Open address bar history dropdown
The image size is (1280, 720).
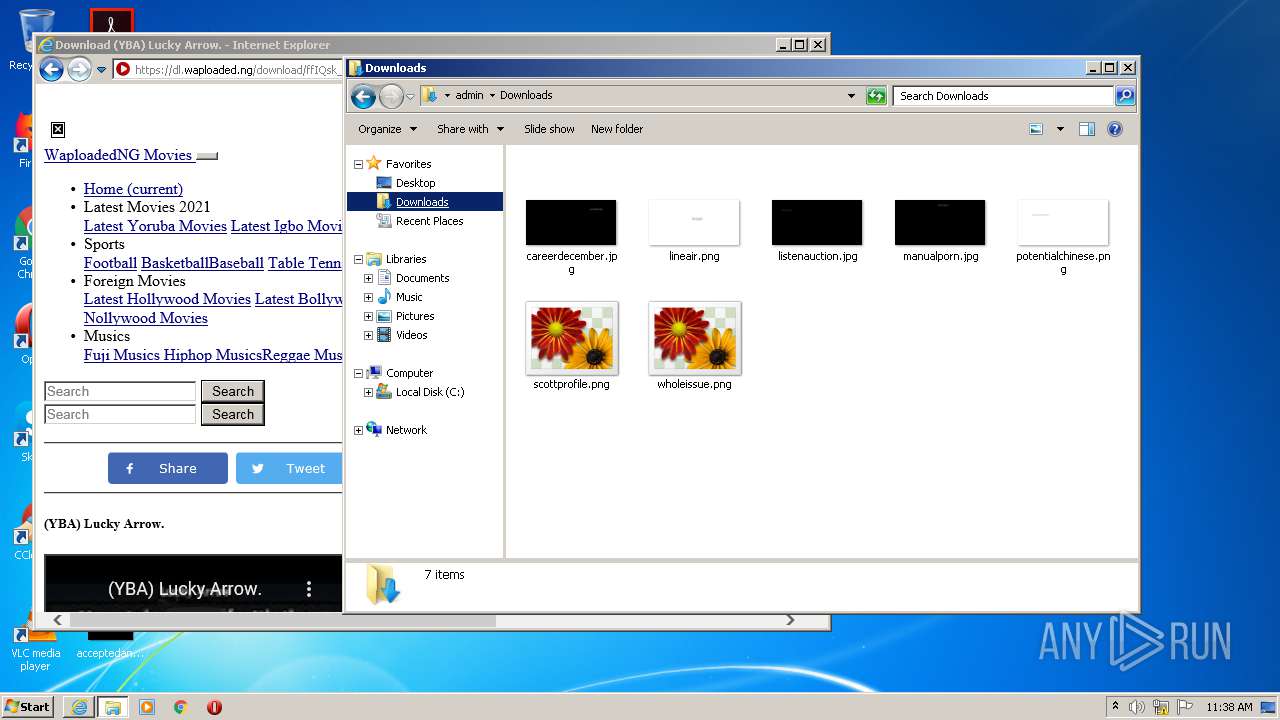coord(851,96)
